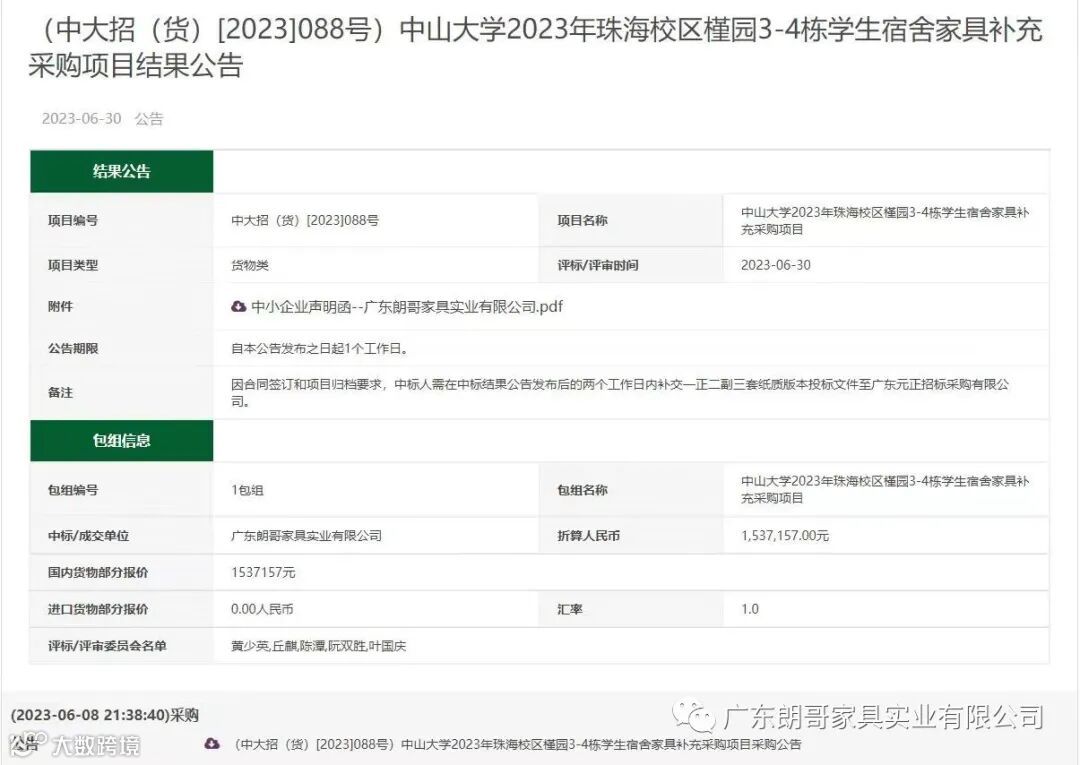Click the page title 中山大学2023年珠海校区槿园3-4栋
The width and height of the screenshot is (1080, 765).
point(535,48)
